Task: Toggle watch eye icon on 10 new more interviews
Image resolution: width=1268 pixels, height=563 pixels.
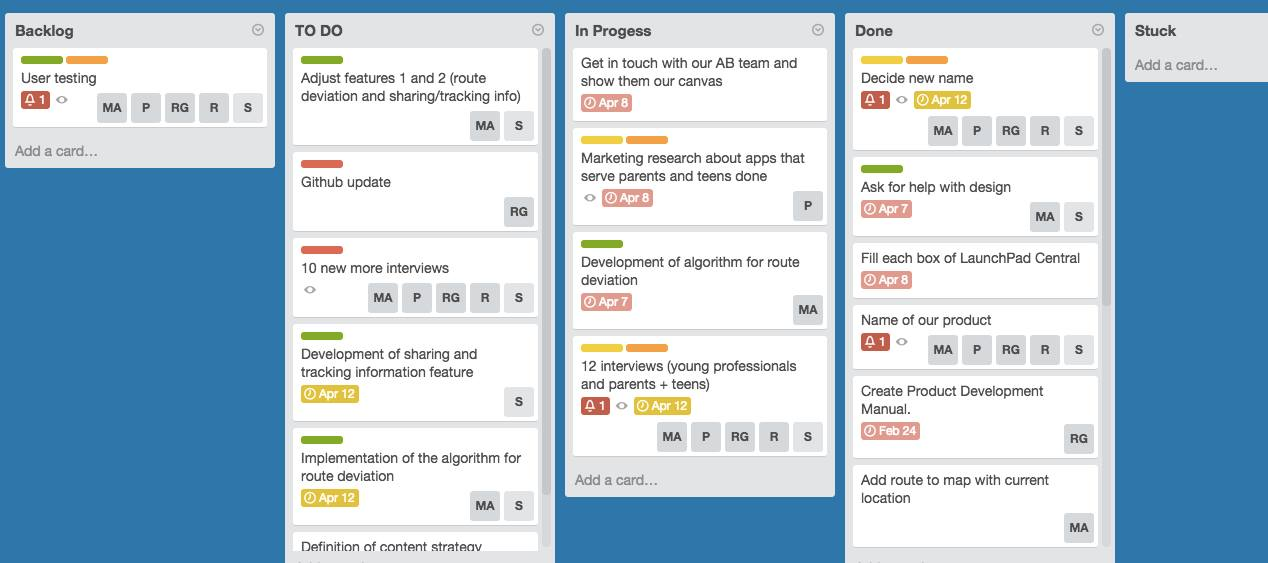Action: point(310,290)
